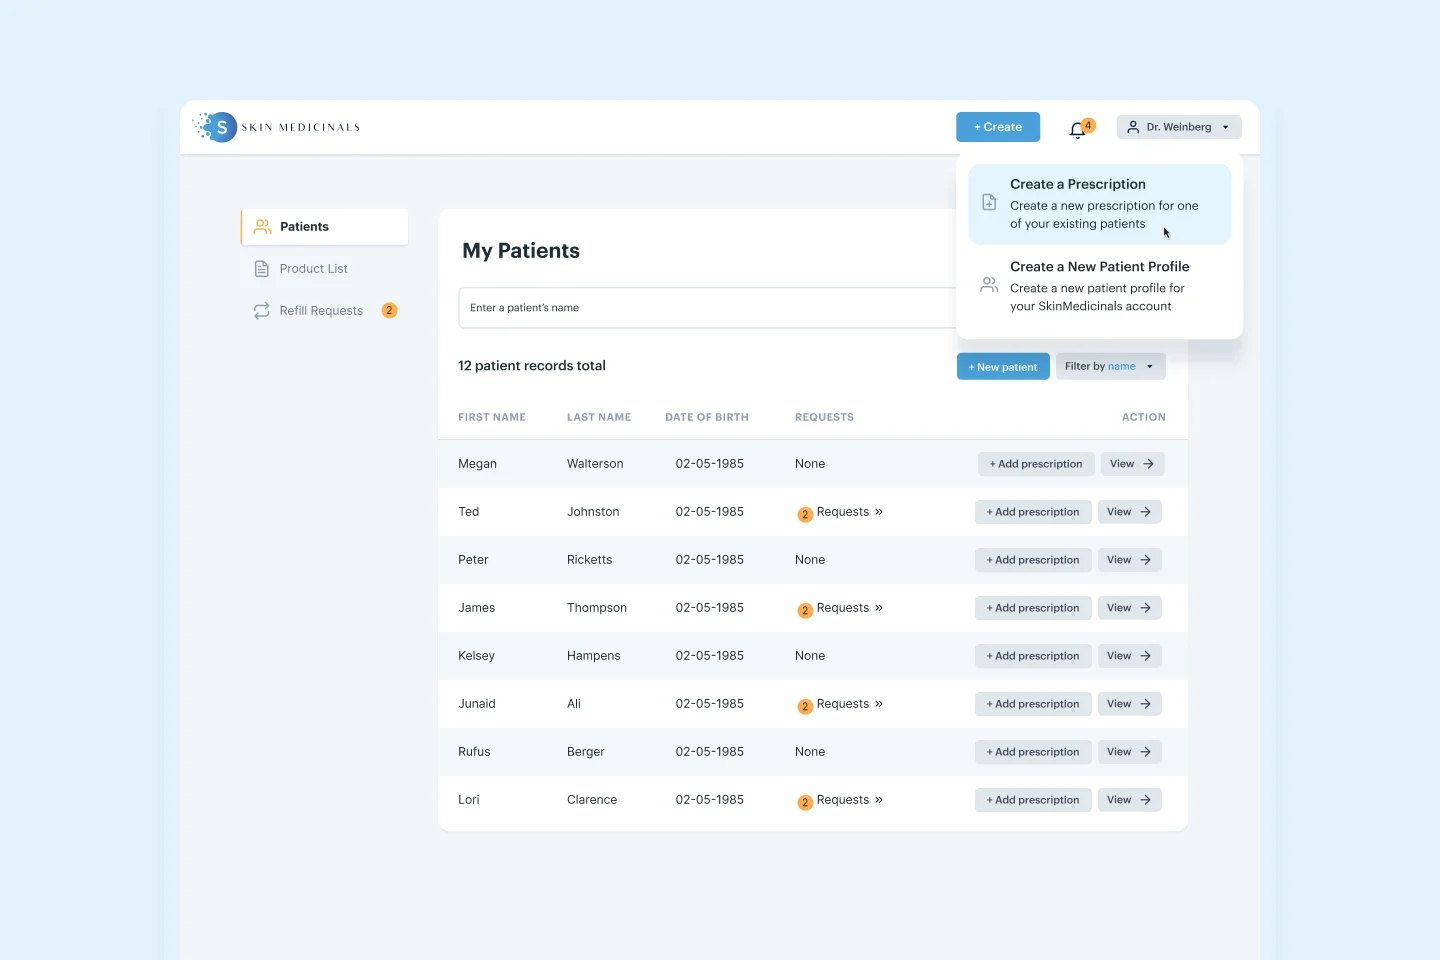Click the Refill Requests arrows icon
Viewport: 1440px width, 960px height.
click(x=262, y=311)
